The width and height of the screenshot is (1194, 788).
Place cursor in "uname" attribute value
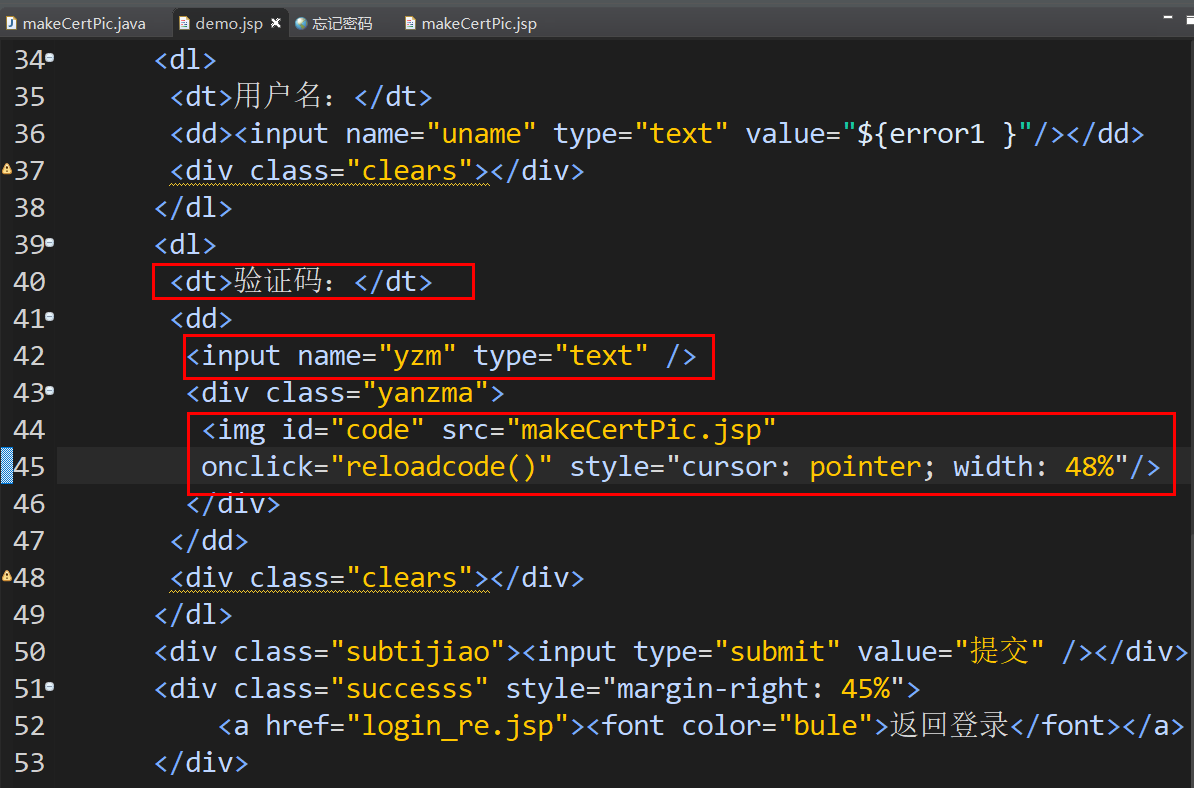point(480,134)
